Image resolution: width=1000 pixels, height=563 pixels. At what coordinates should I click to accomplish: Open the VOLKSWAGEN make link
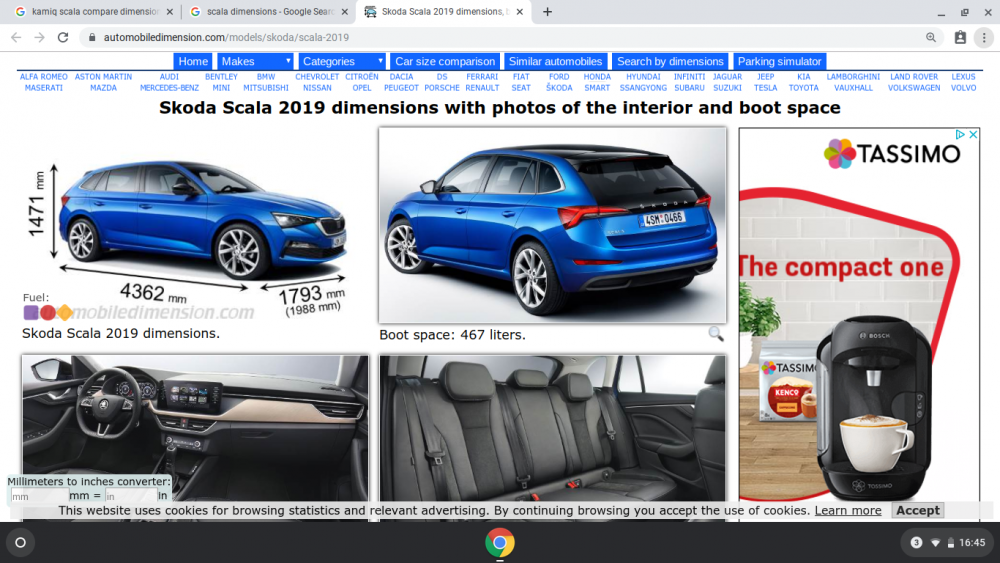(913, 88)
